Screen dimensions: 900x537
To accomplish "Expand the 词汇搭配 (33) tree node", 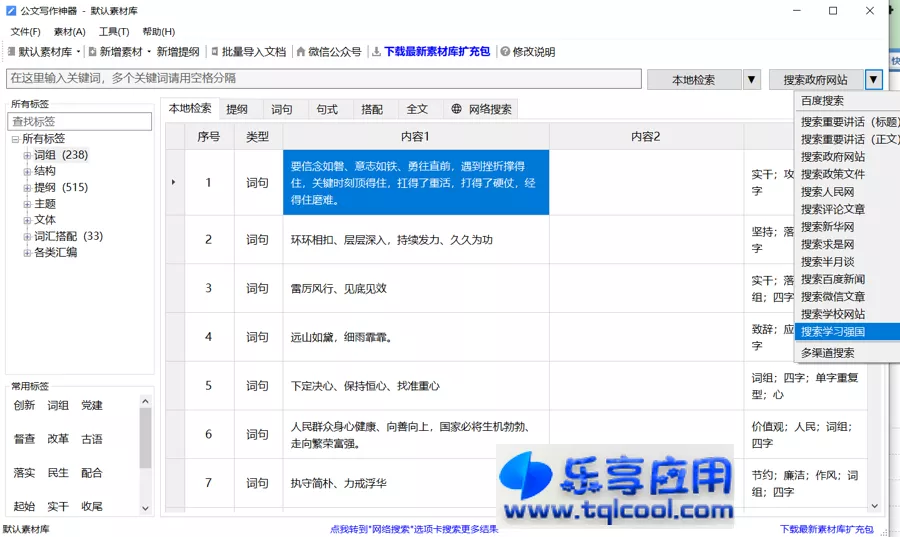I will click(x=27, y=236).
